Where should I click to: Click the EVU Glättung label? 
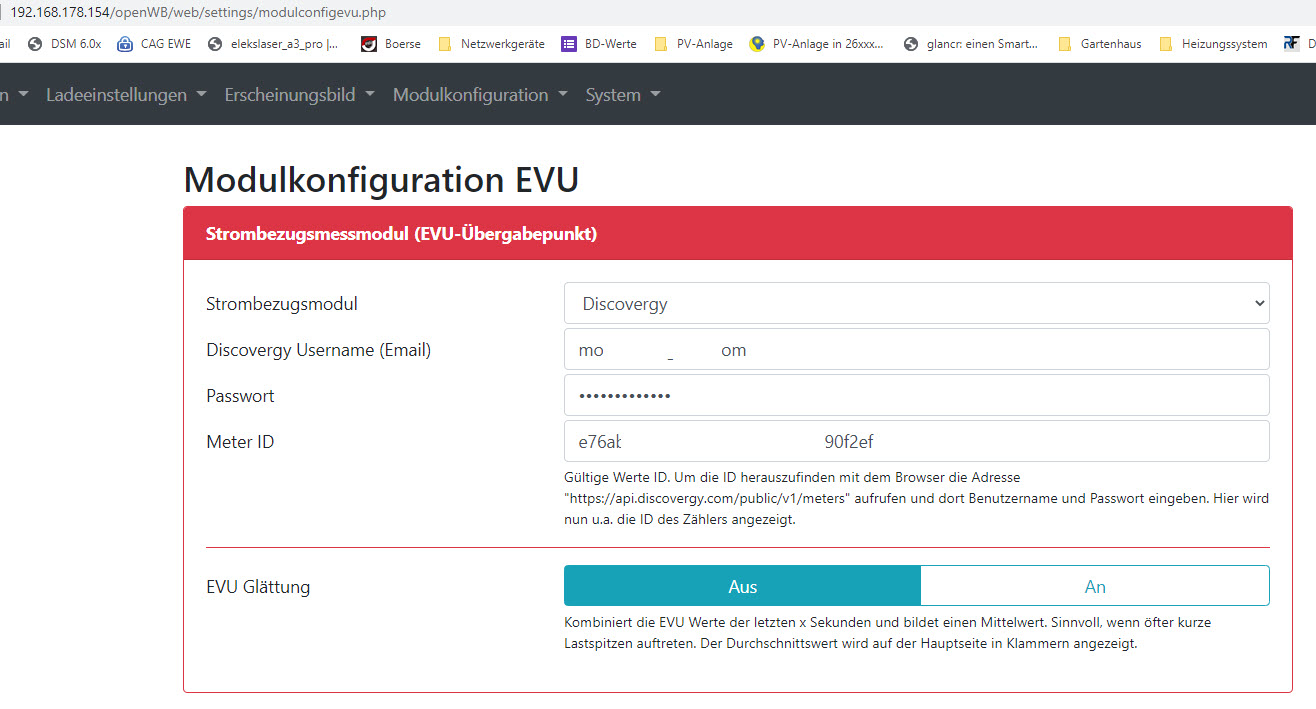click(x=258, y=587)
